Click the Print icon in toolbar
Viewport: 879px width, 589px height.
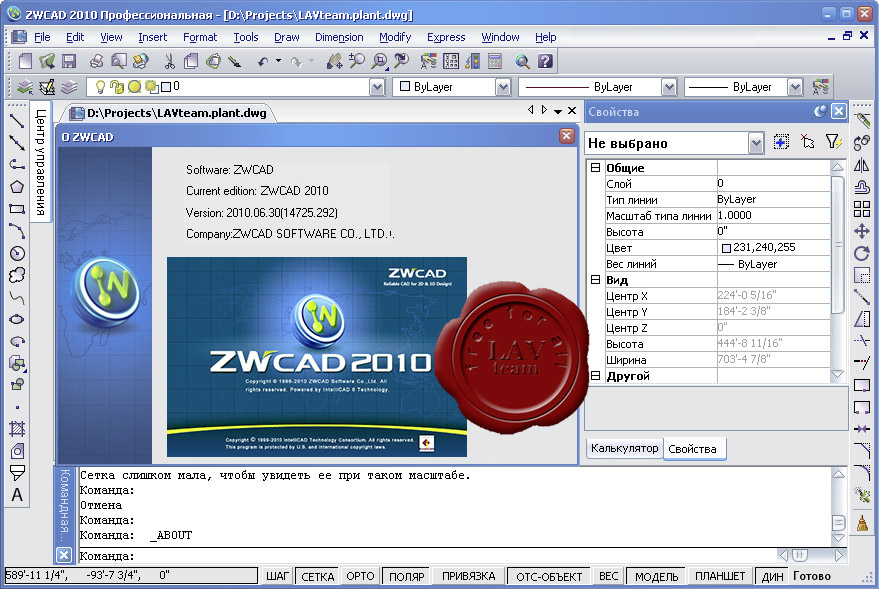click(96, 61)
